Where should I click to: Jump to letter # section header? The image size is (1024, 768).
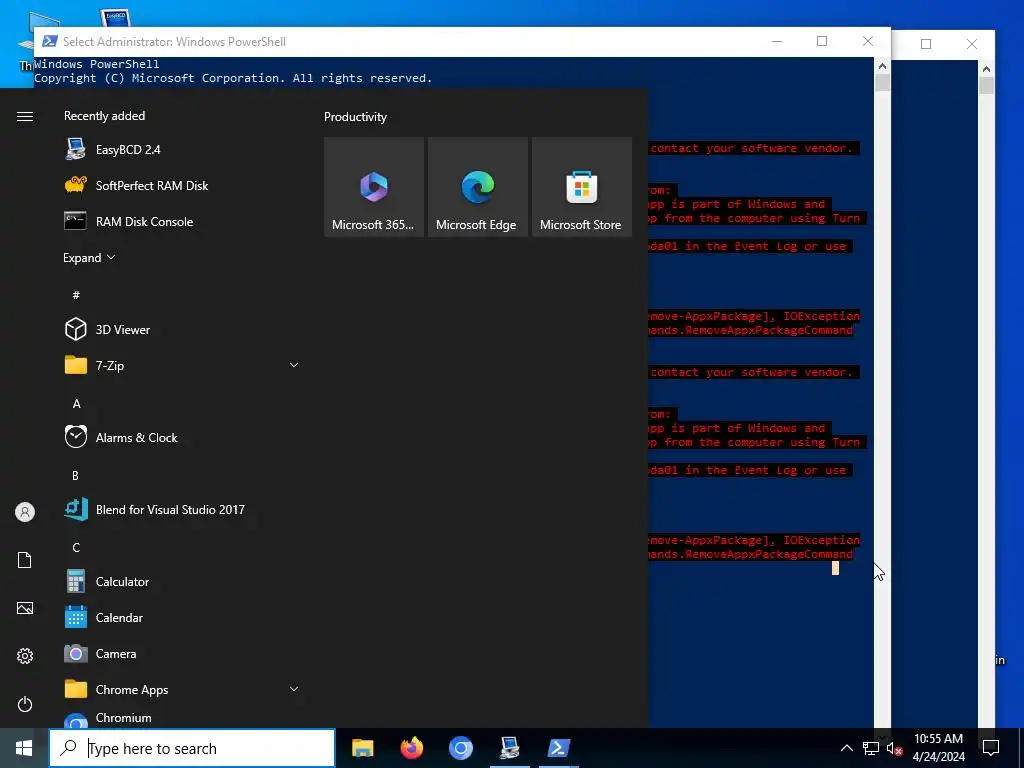[76, 295]
